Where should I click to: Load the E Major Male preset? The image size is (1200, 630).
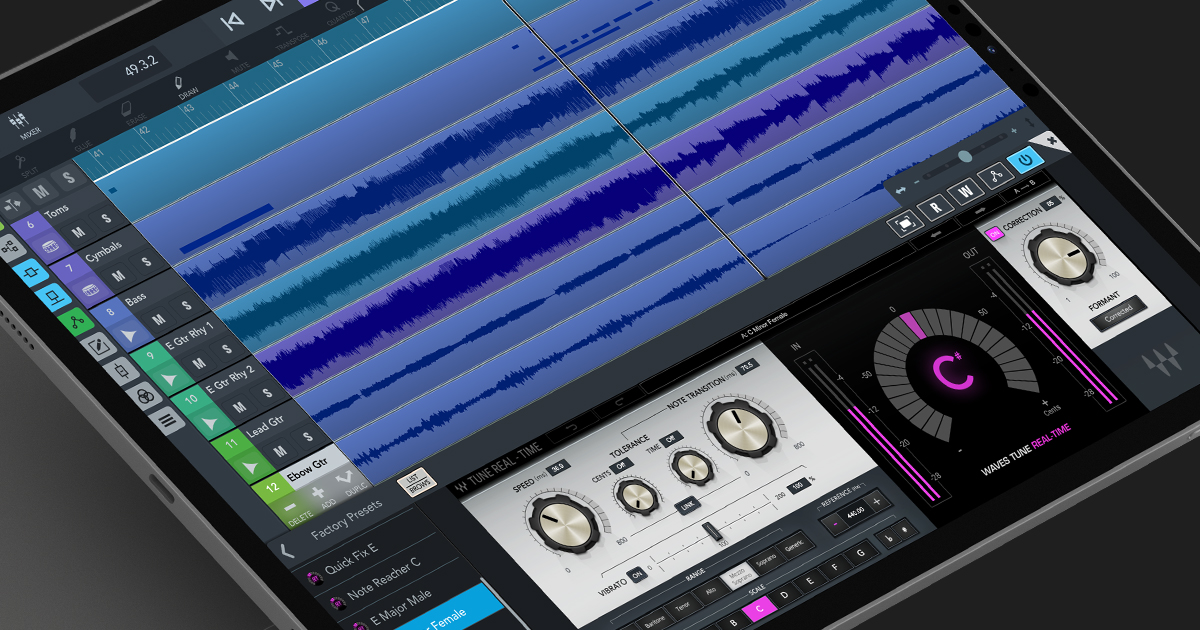click(x=400, y=610)
